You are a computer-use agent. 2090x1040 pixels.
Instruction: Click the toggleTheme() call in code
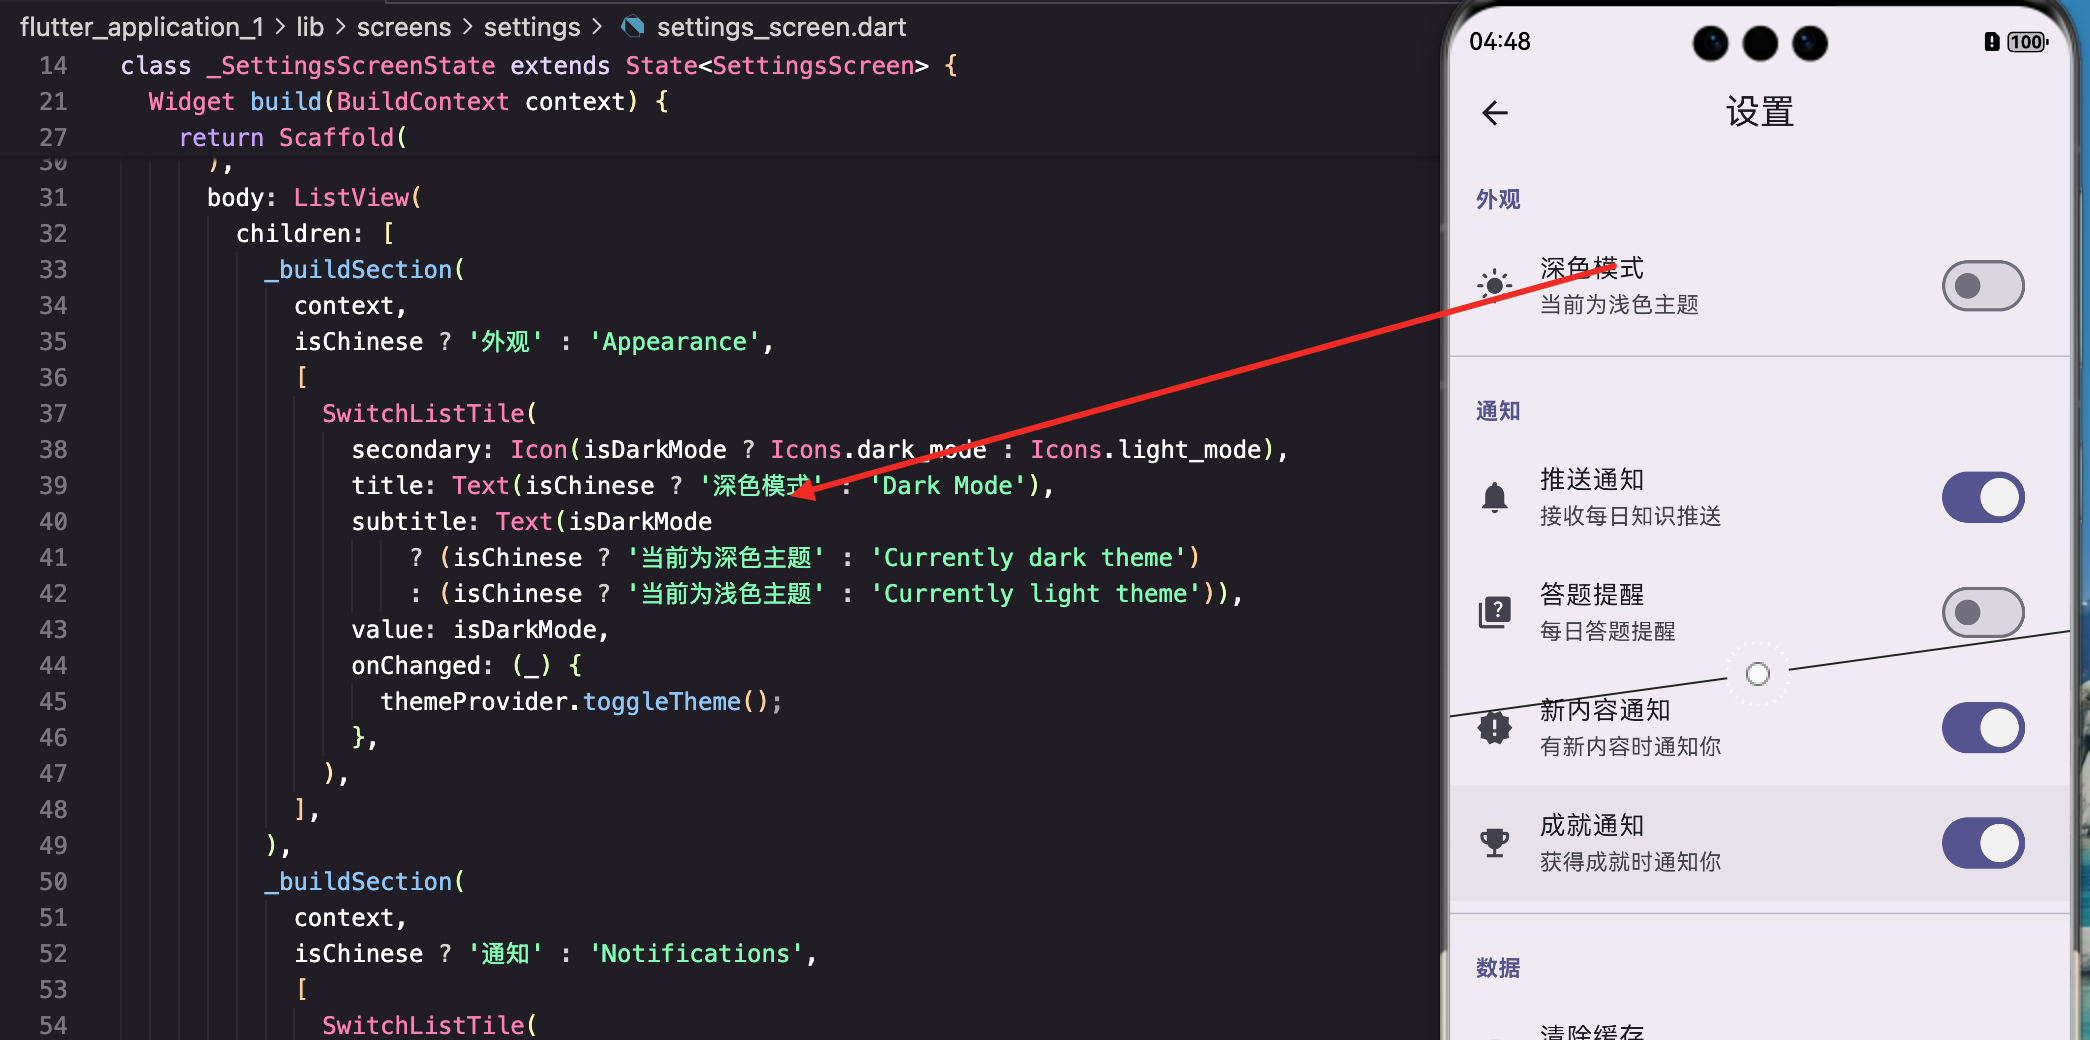pos(675,702)
